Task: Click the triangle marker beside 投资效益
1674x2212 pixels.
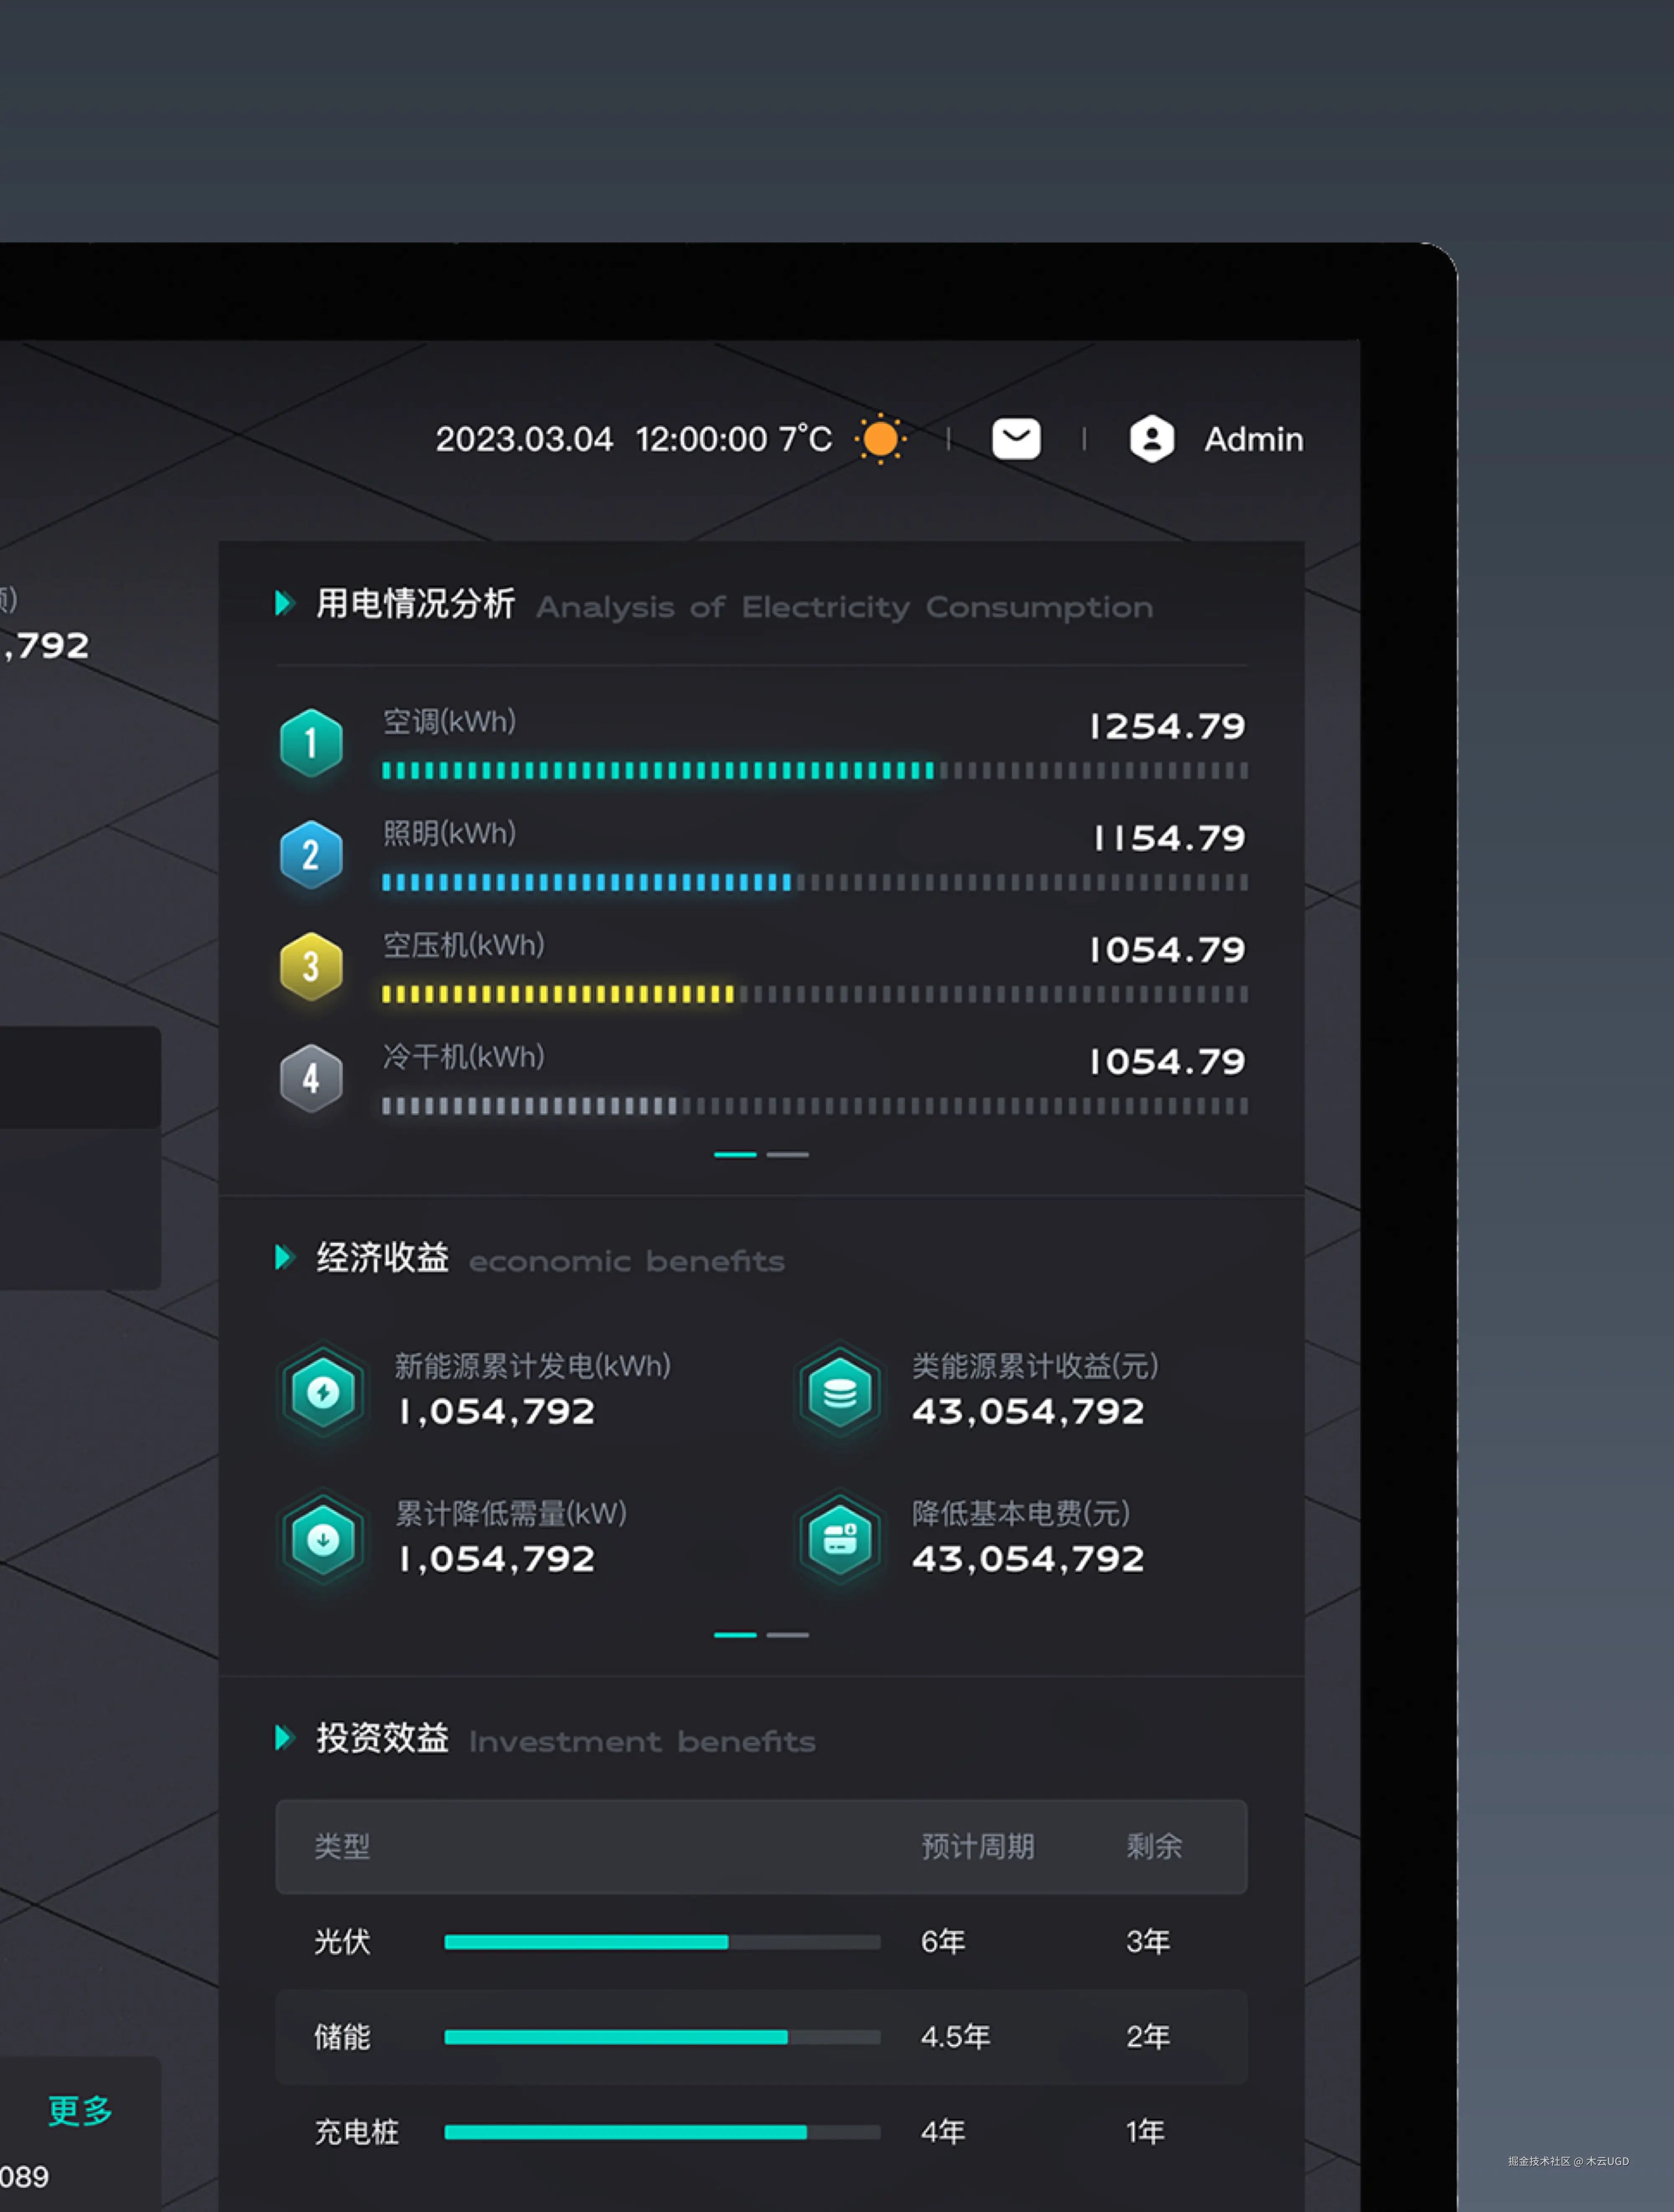Action: click(284, 1738)
